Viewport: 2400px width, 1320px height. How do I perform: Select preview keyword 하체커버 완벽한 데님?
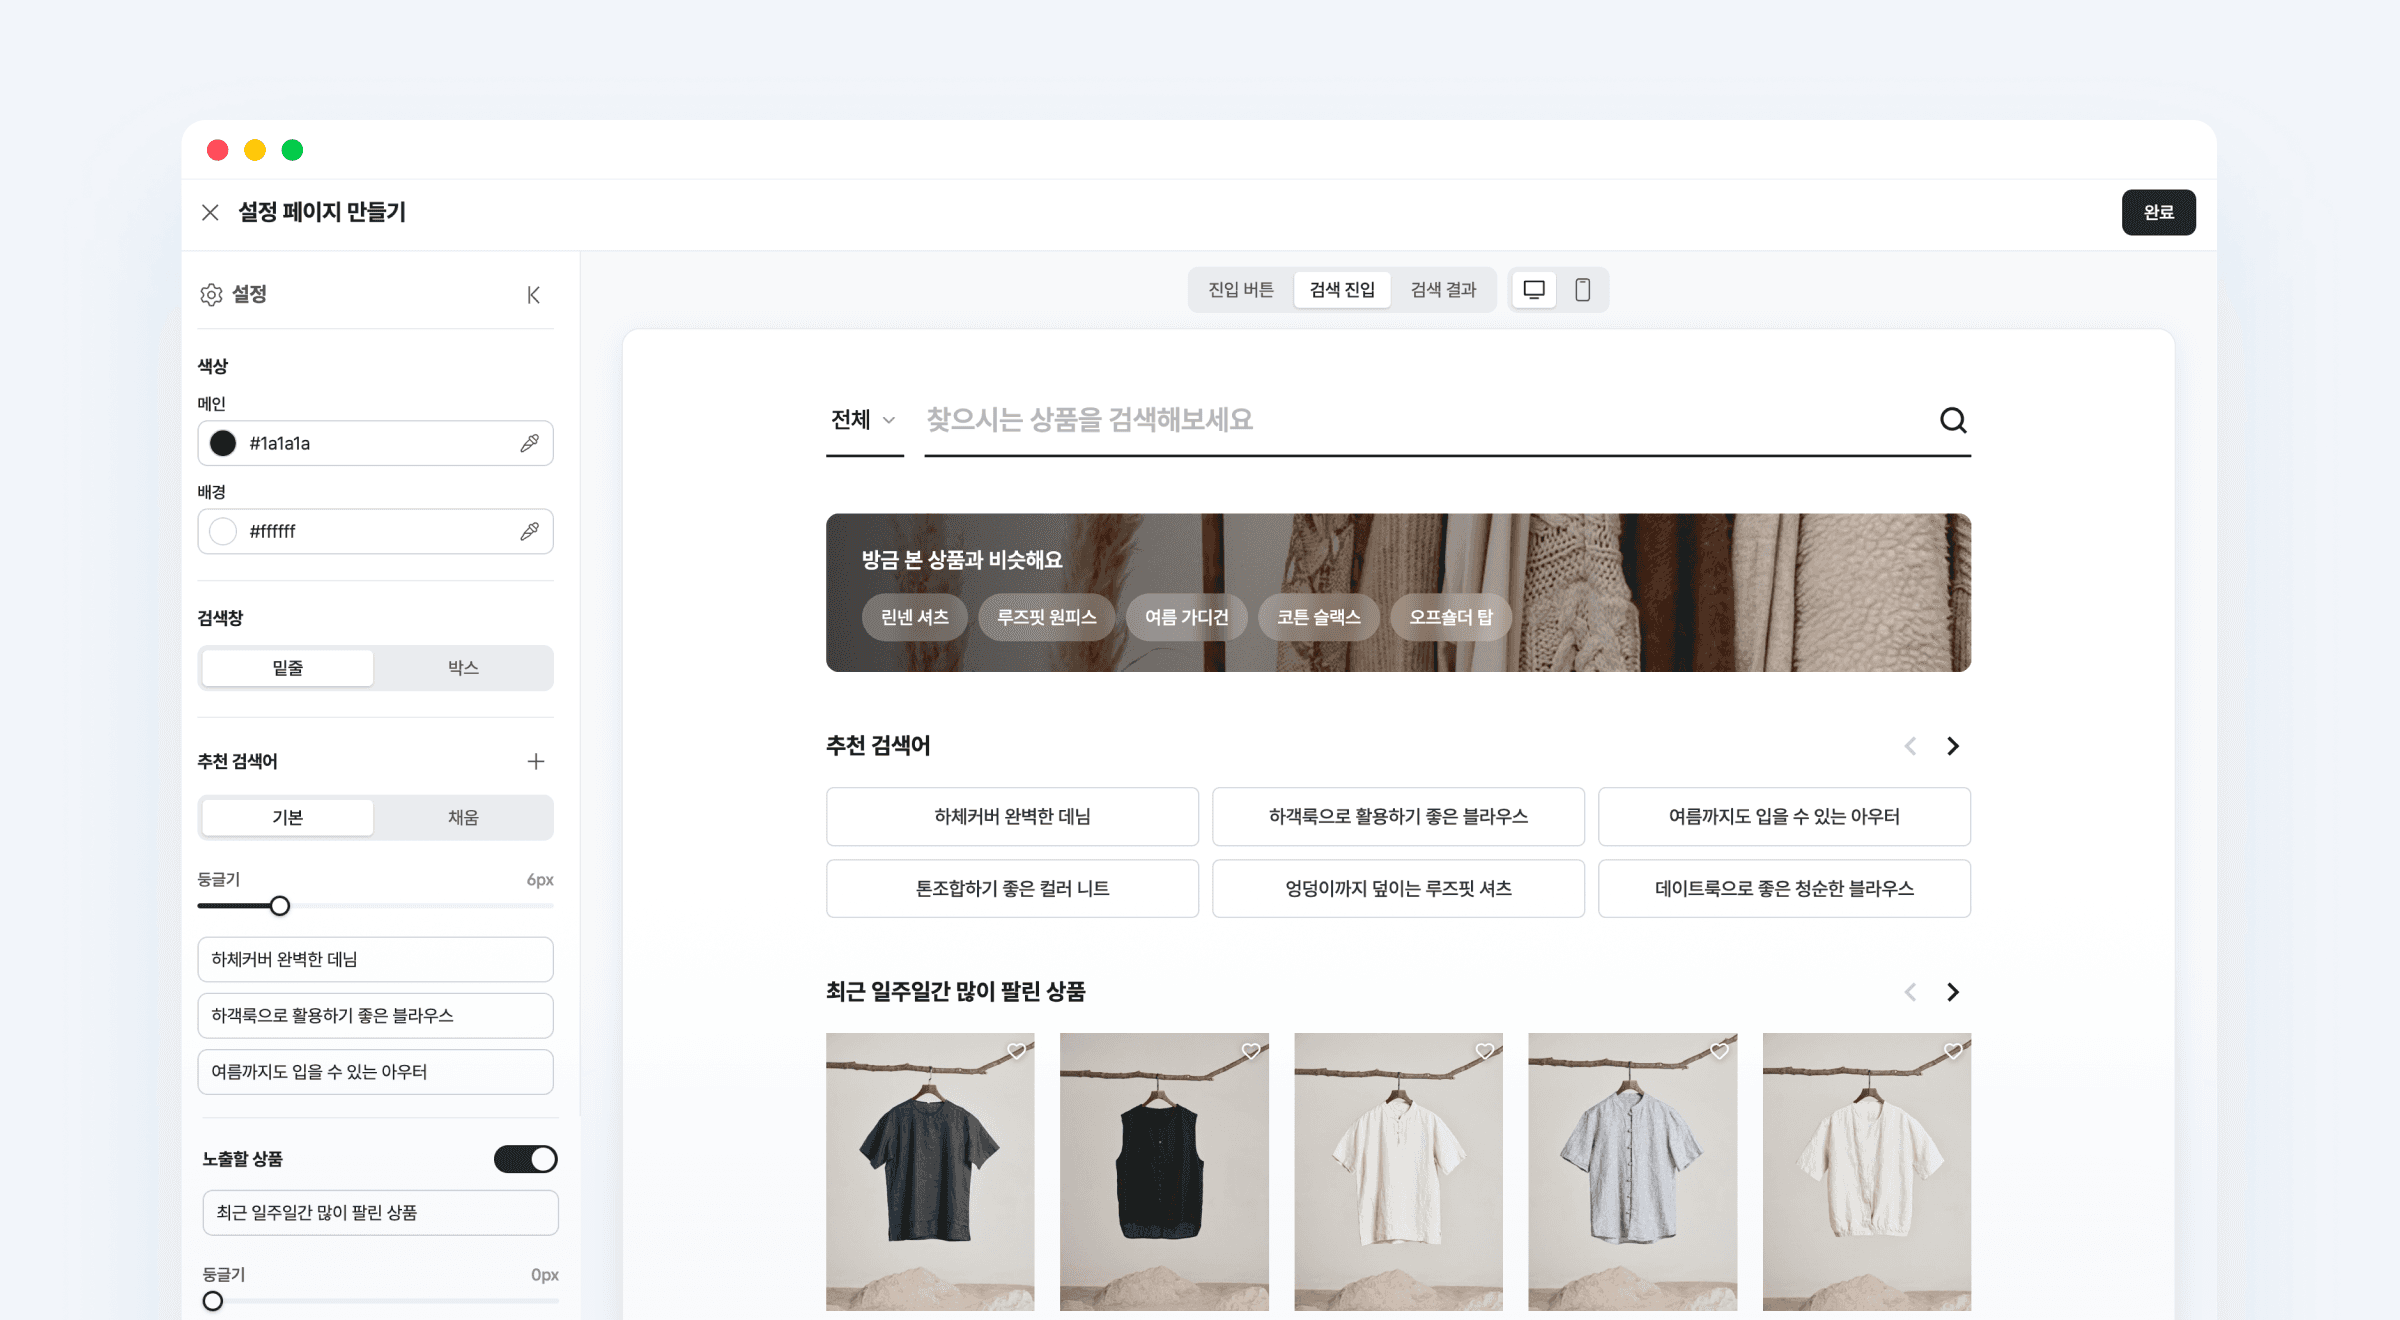[1012, 816]
